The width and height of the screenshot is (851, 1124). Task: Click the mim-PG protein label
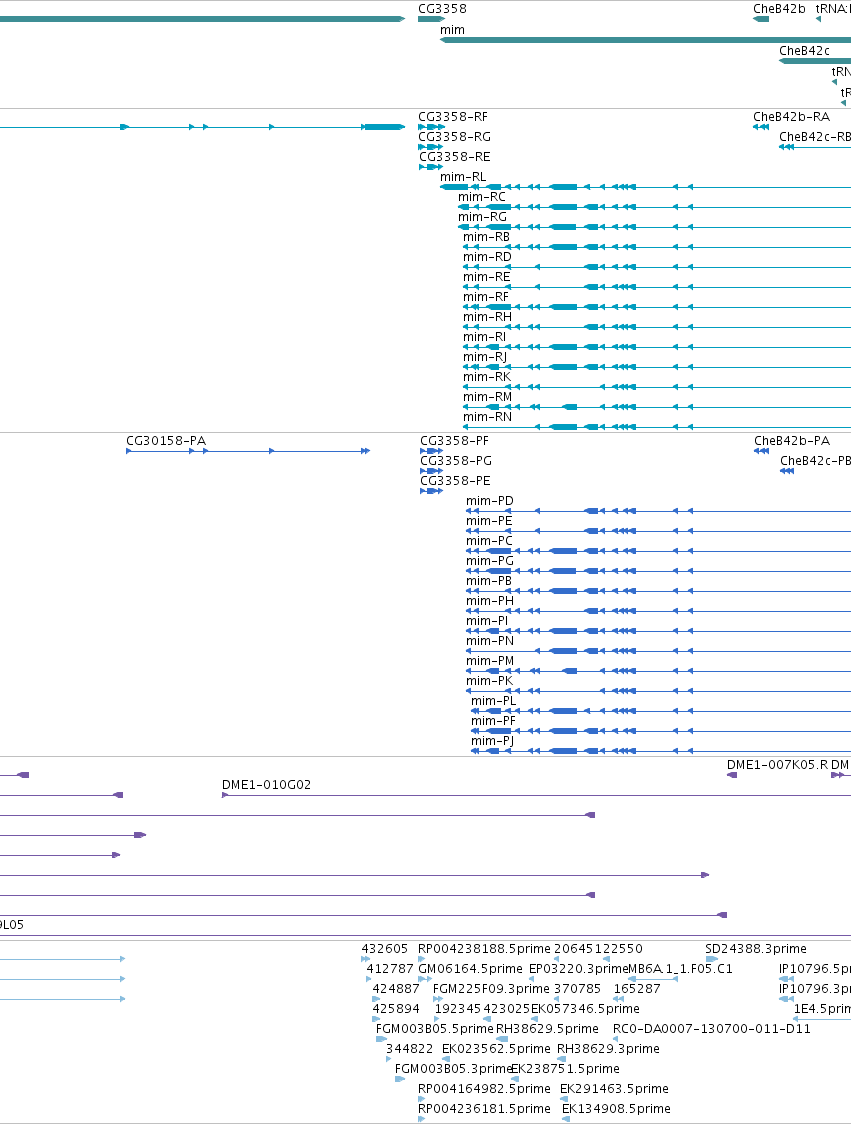[x=490, y=561]
